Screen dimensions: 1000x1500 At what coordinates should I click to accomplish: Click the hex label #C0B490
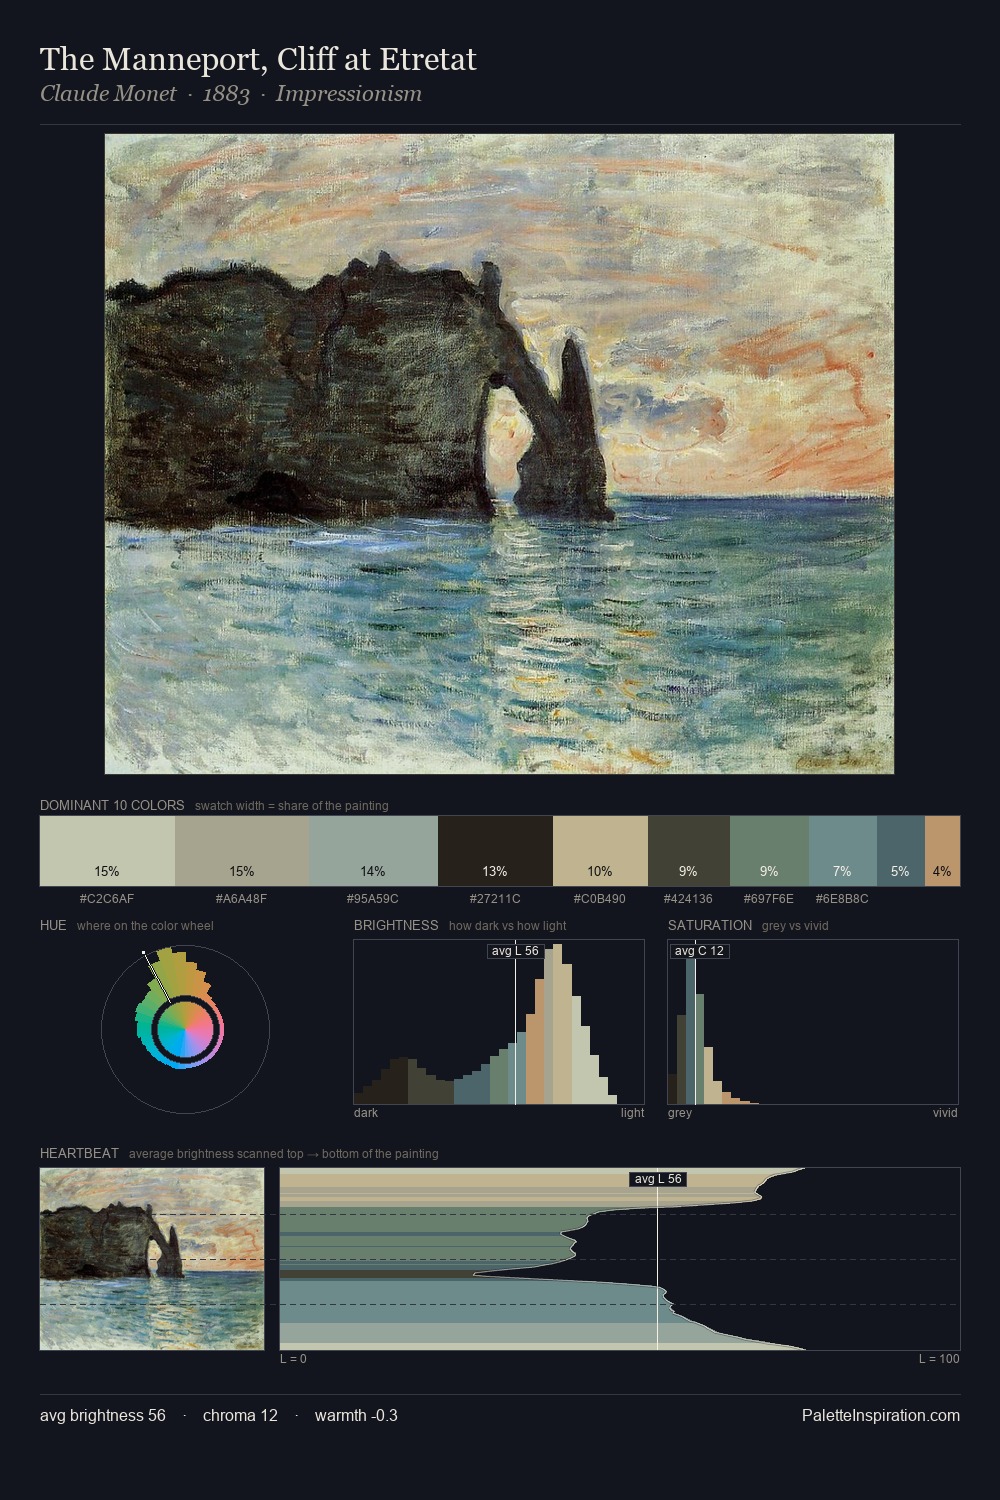point(600,898)
